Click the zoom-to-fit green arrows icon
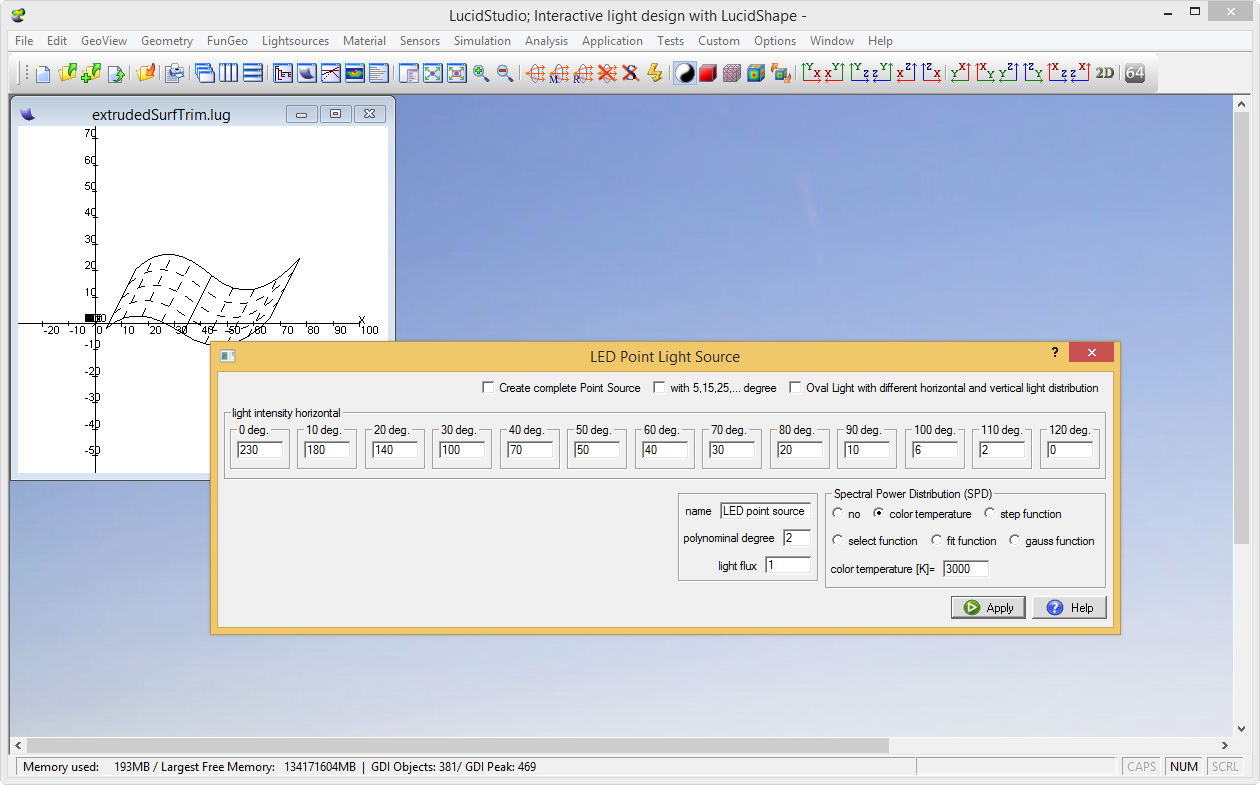This screenshot has width=1260, height=785. (432, 73)
